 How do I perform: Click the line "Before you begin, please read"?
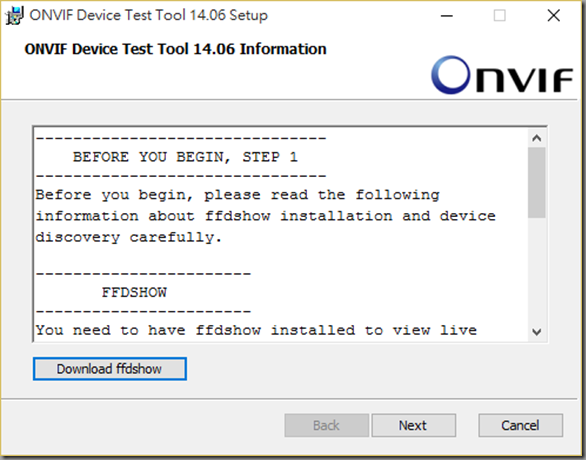click(237, 195)
